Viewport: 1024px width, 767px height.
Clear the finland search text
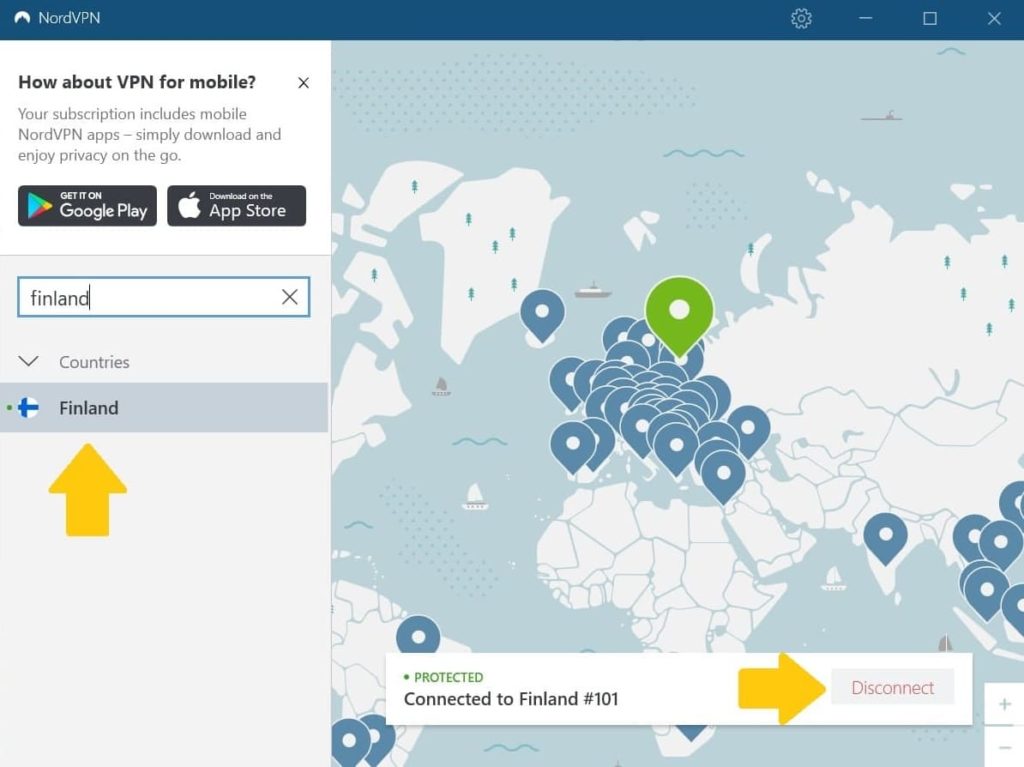pyautogui.click(x=289, y=297)
